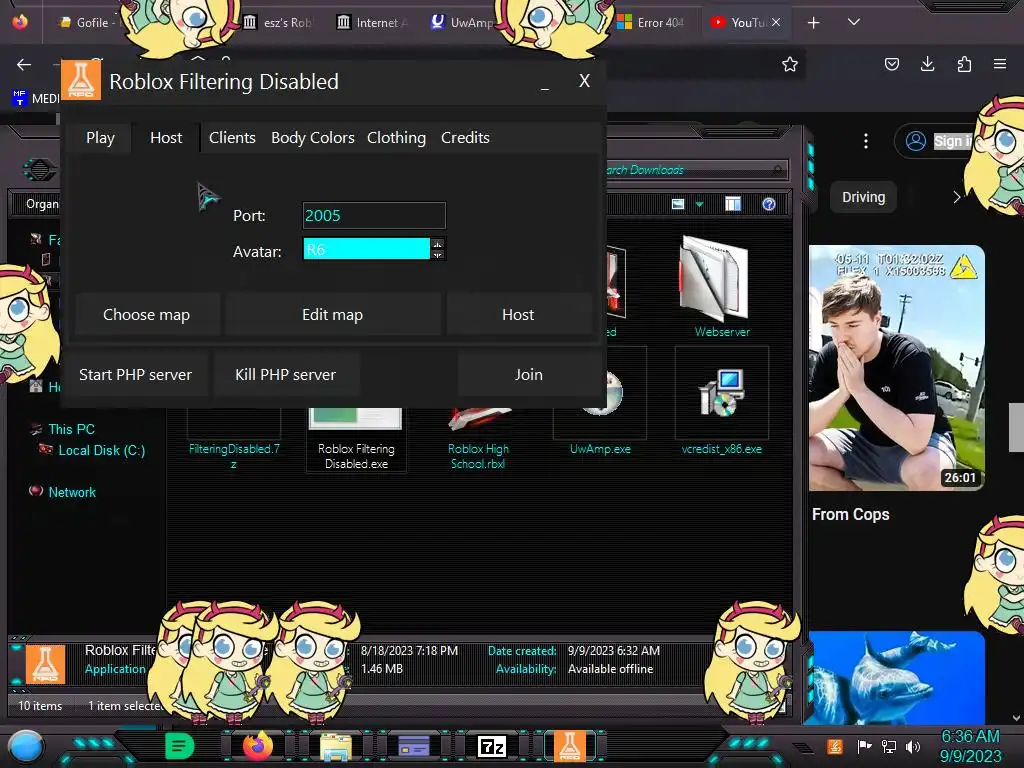Click Kill PHP server
This screenshot has height=768, width=1024.
pyautogui.click(x=285, y=375)
